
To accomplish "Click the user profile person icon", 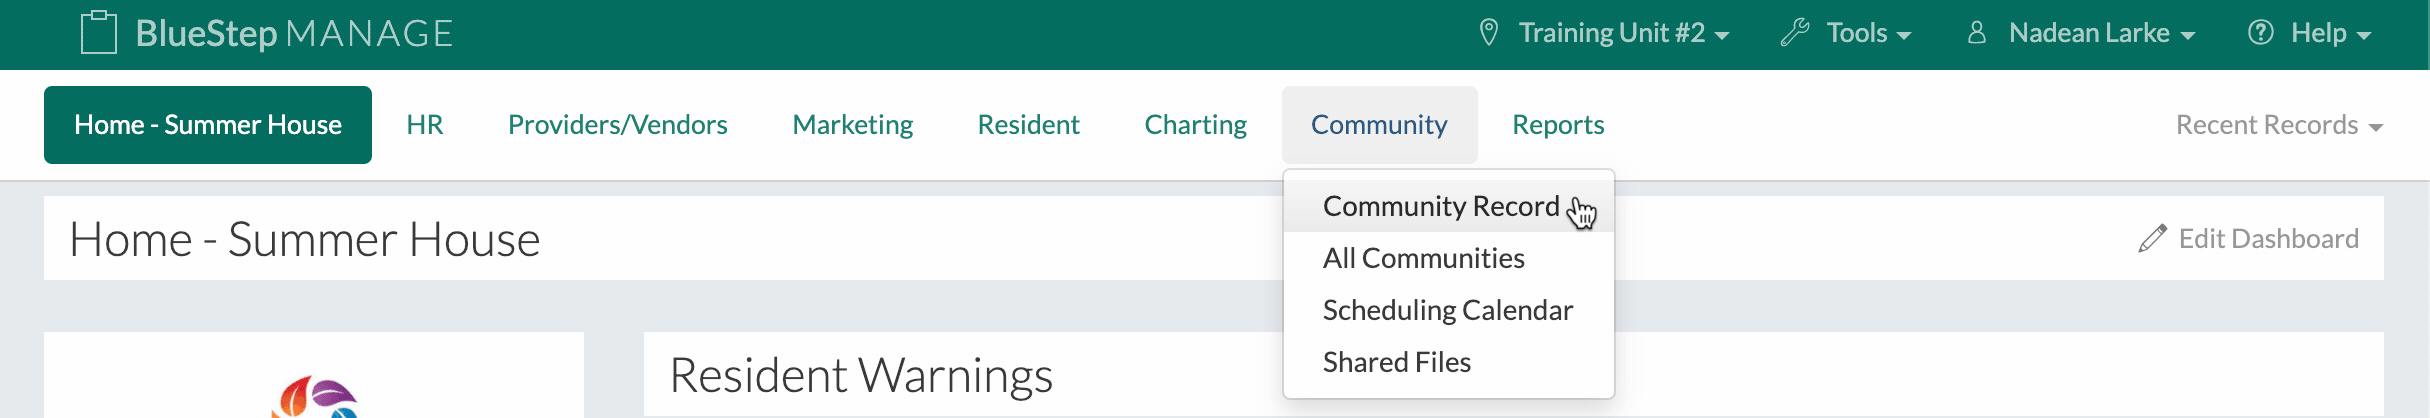I will [1976, 32].
